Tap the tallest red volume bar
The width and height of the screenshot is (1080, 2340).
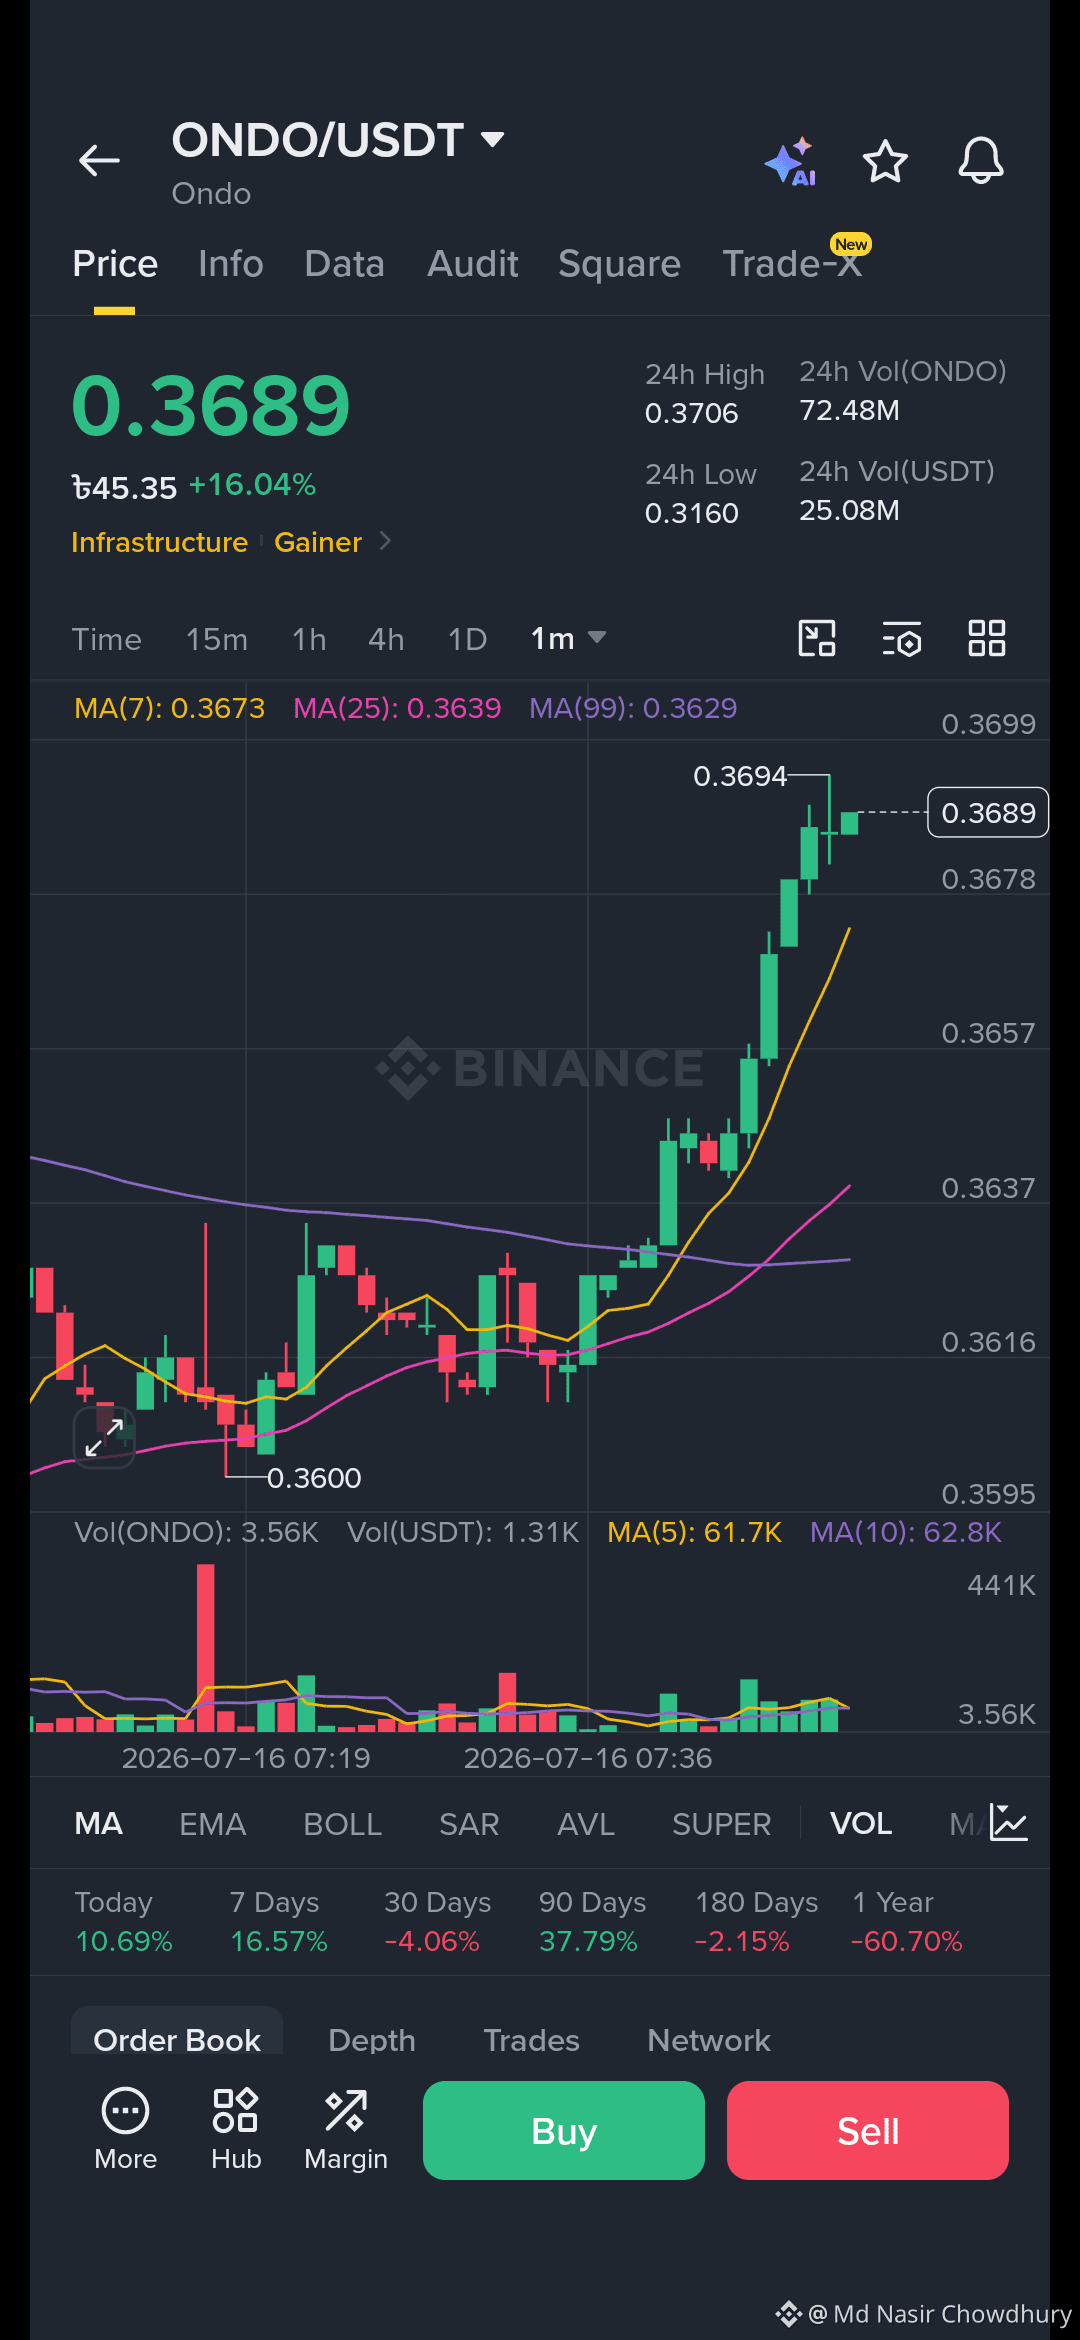(x=206, y=1647)
